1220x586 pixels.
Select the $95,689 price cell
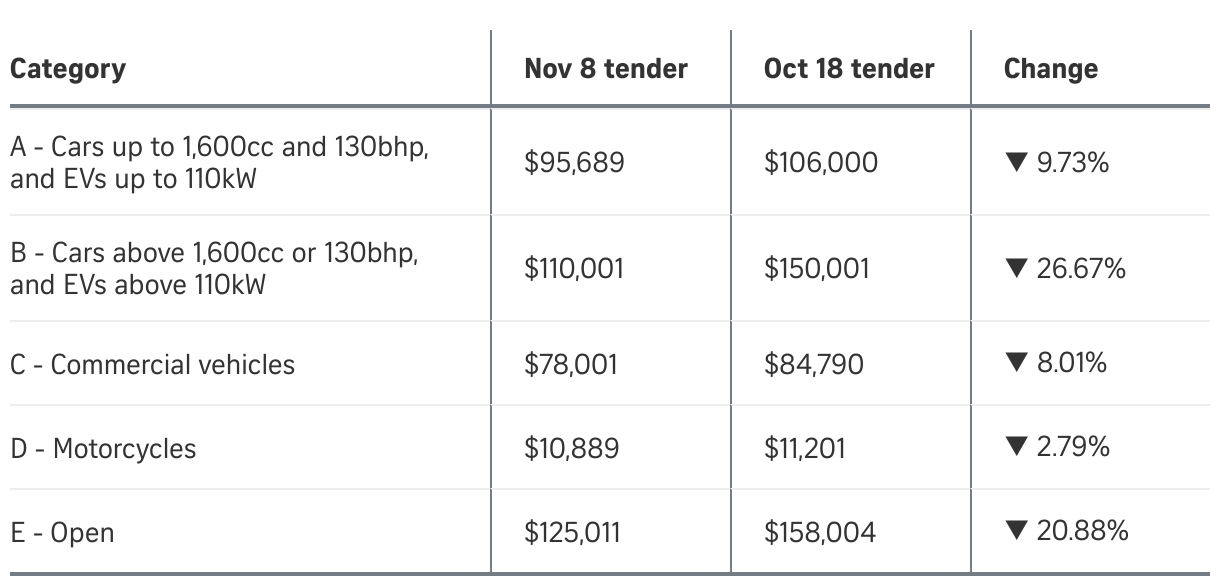coord(574,163)
